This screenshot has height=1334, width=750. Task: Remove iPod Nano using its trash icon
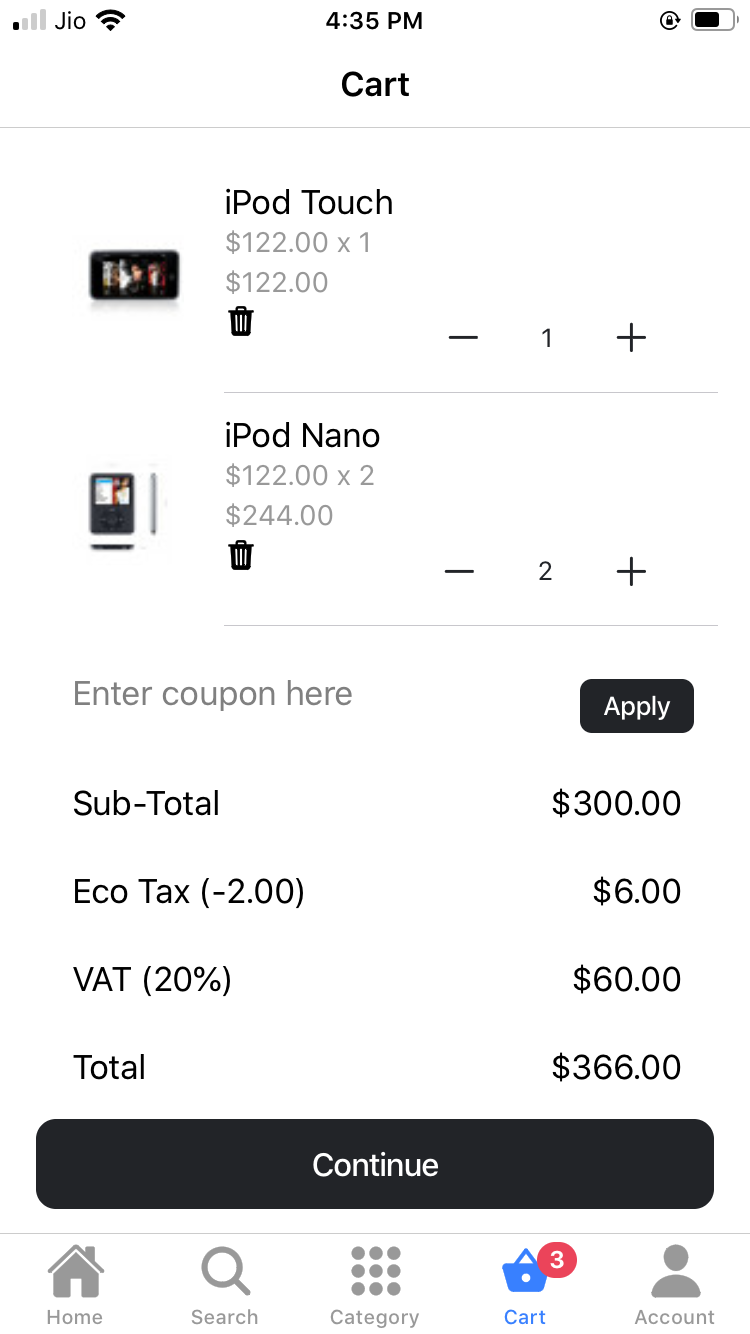[x=241, y=555]
